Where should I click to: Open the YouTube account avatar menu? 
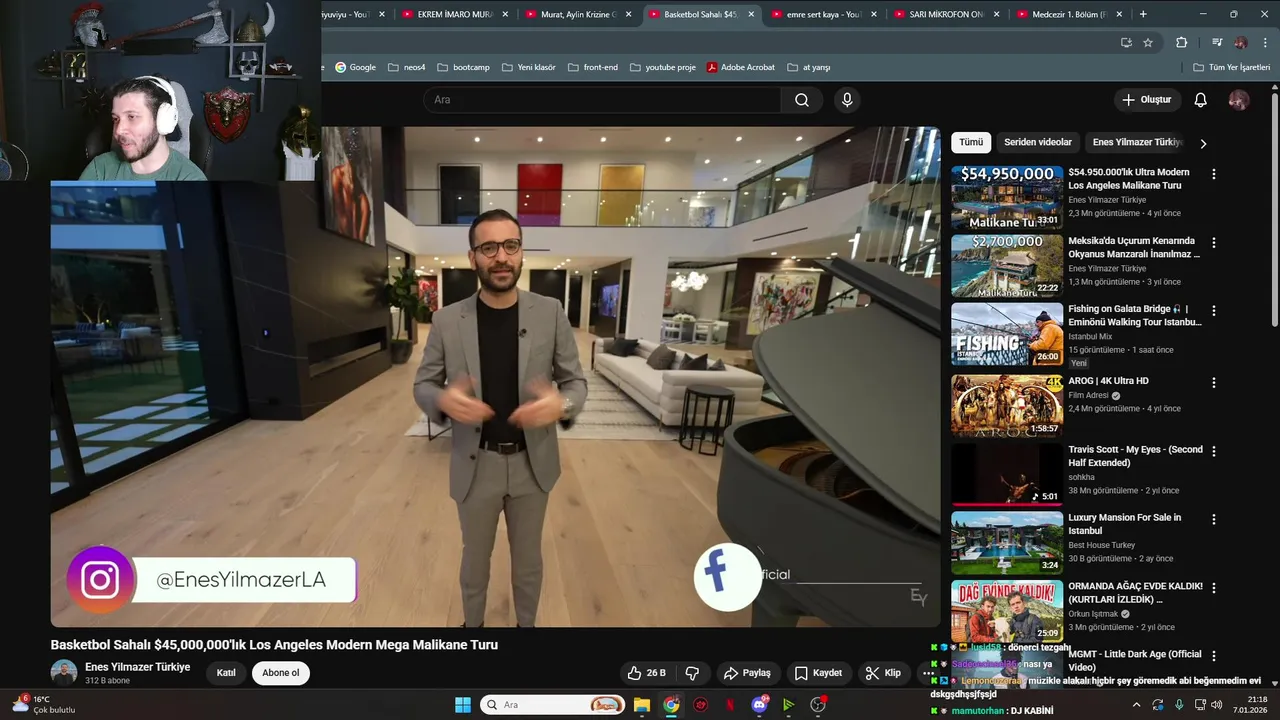1239,100
